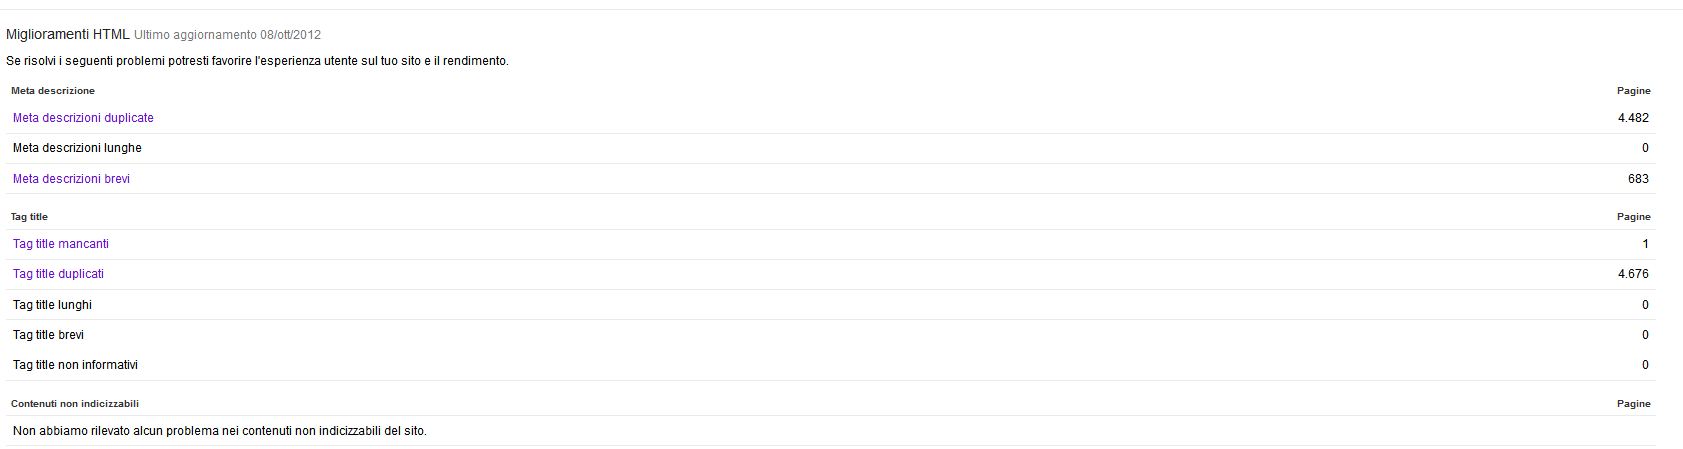The width and height of the screenshot is (1683, 449).
Task: Select the Meta descrizioni lunghe row label
Action: (x=77, y=148)
